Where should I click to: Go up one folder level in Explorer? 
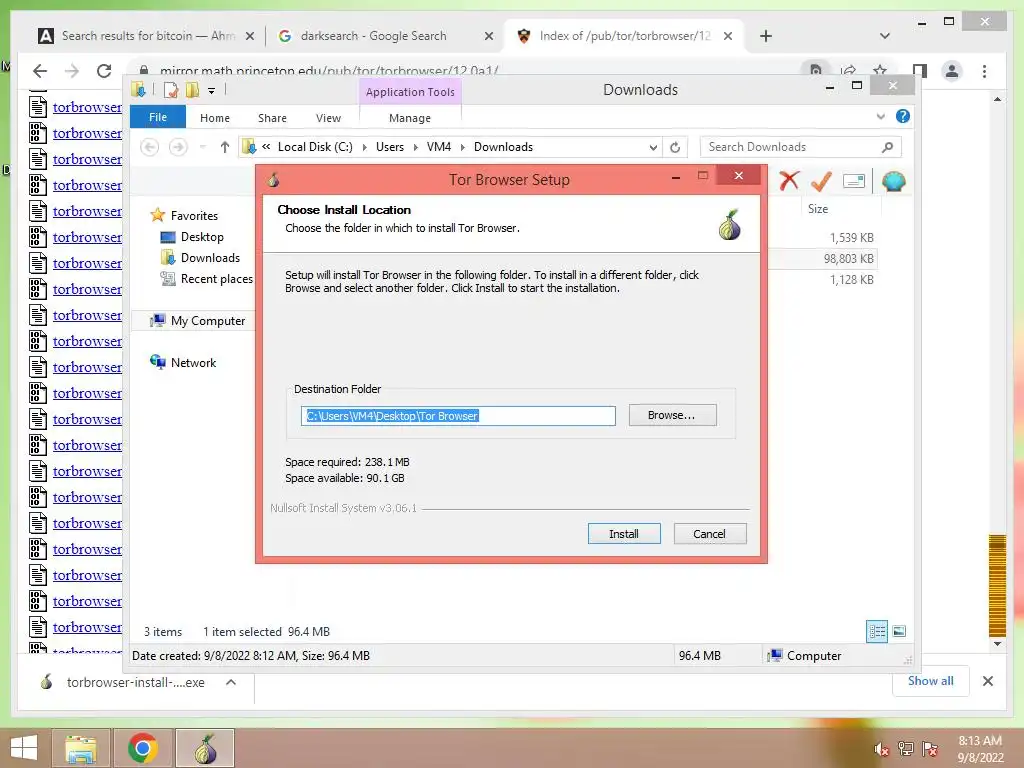(x=225, y=147)
